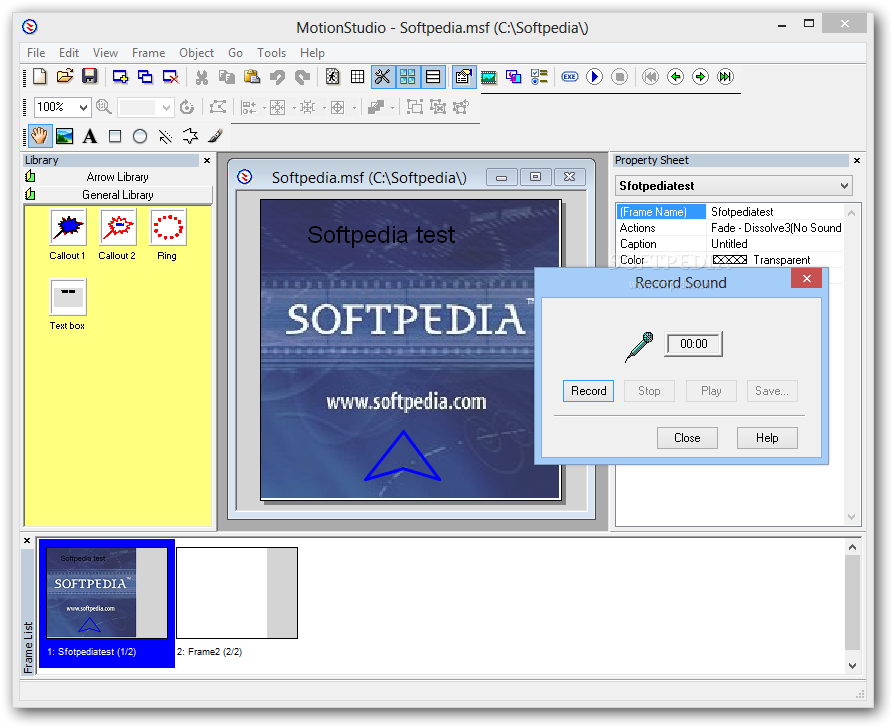The height and width of the screenshot is (728, 894).
Task: Close the Library panel with its X
Action: [207, 161]
